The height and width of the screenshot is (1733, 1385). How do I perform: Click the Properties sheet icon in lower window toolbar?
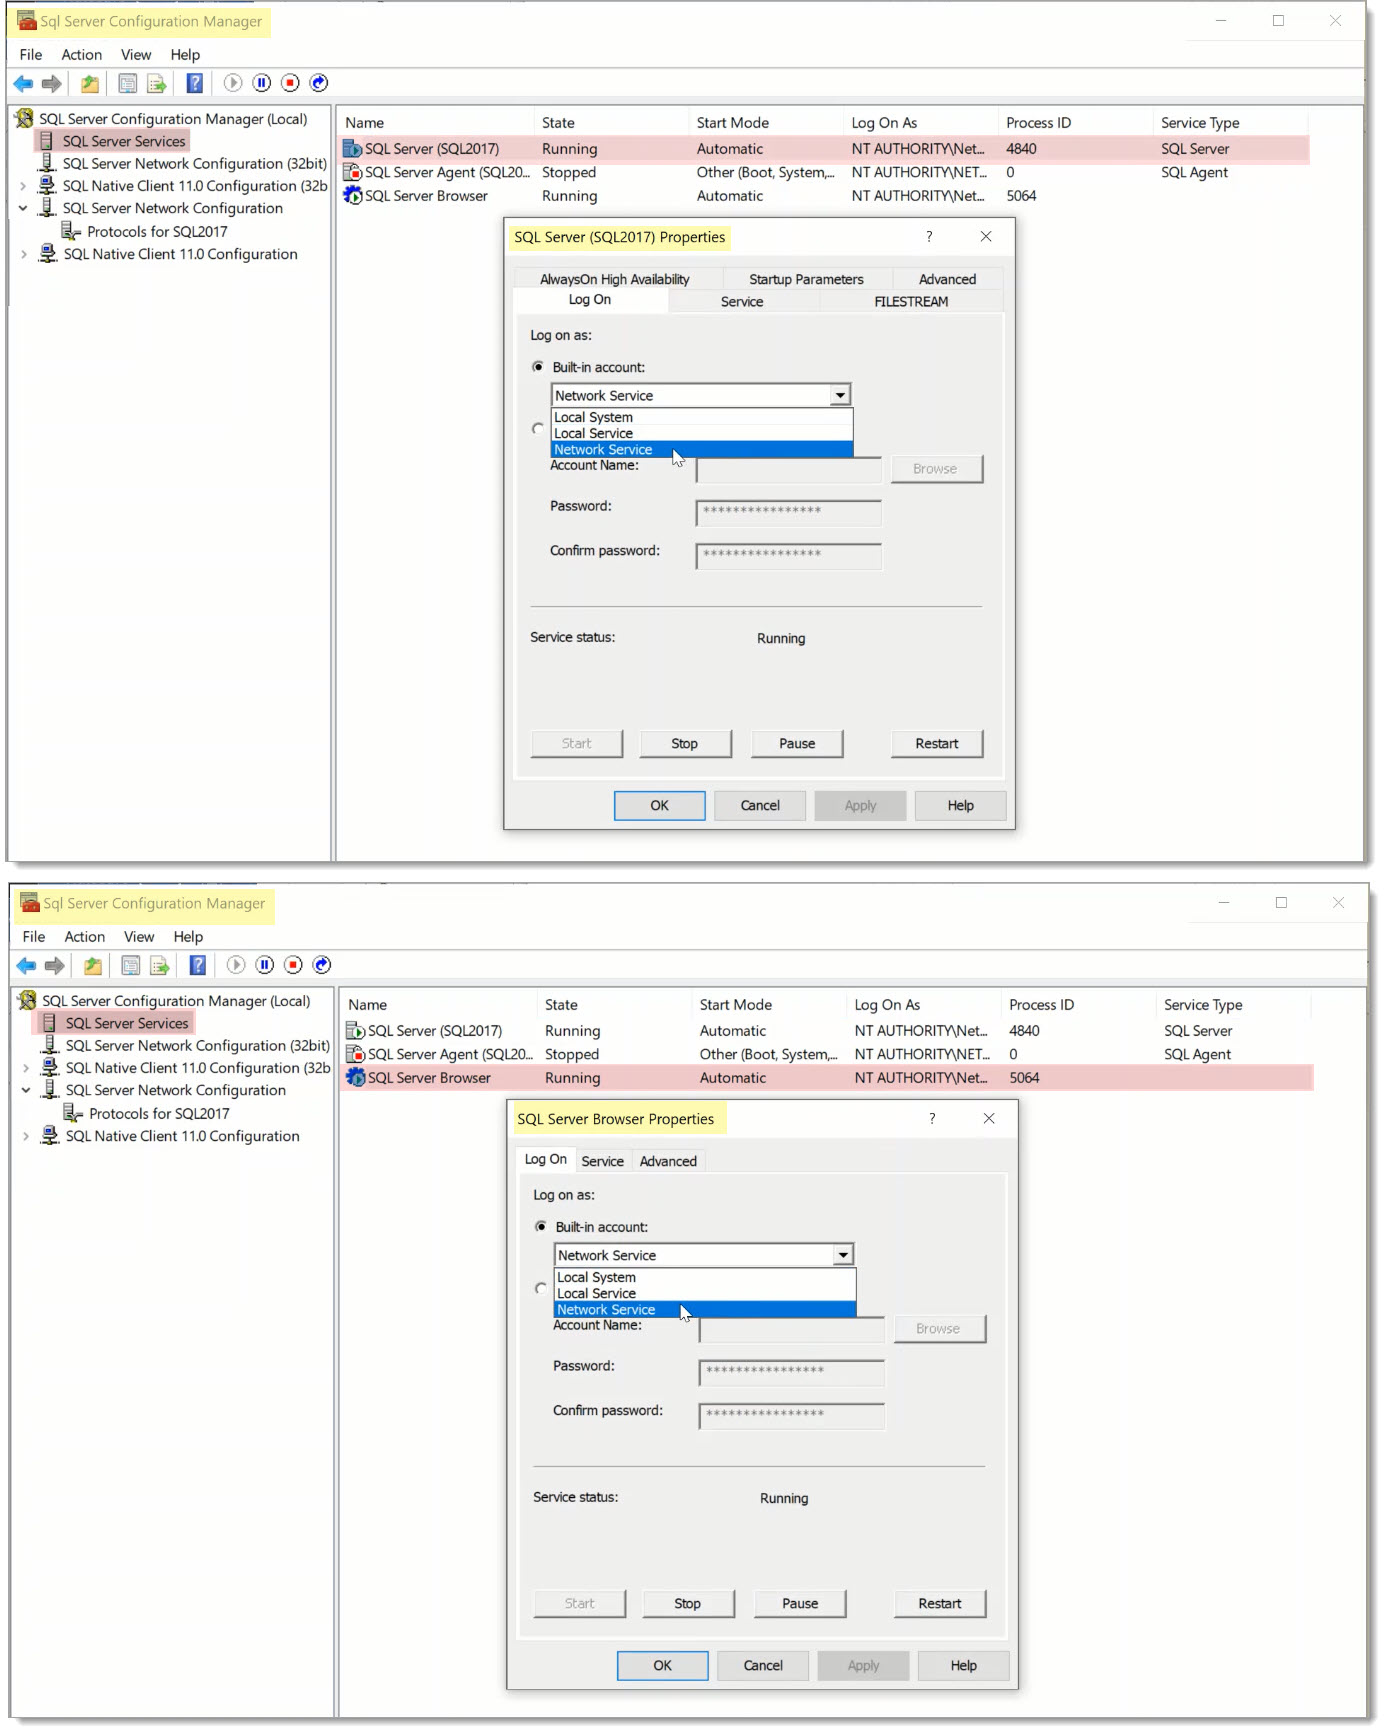(131, 965)
